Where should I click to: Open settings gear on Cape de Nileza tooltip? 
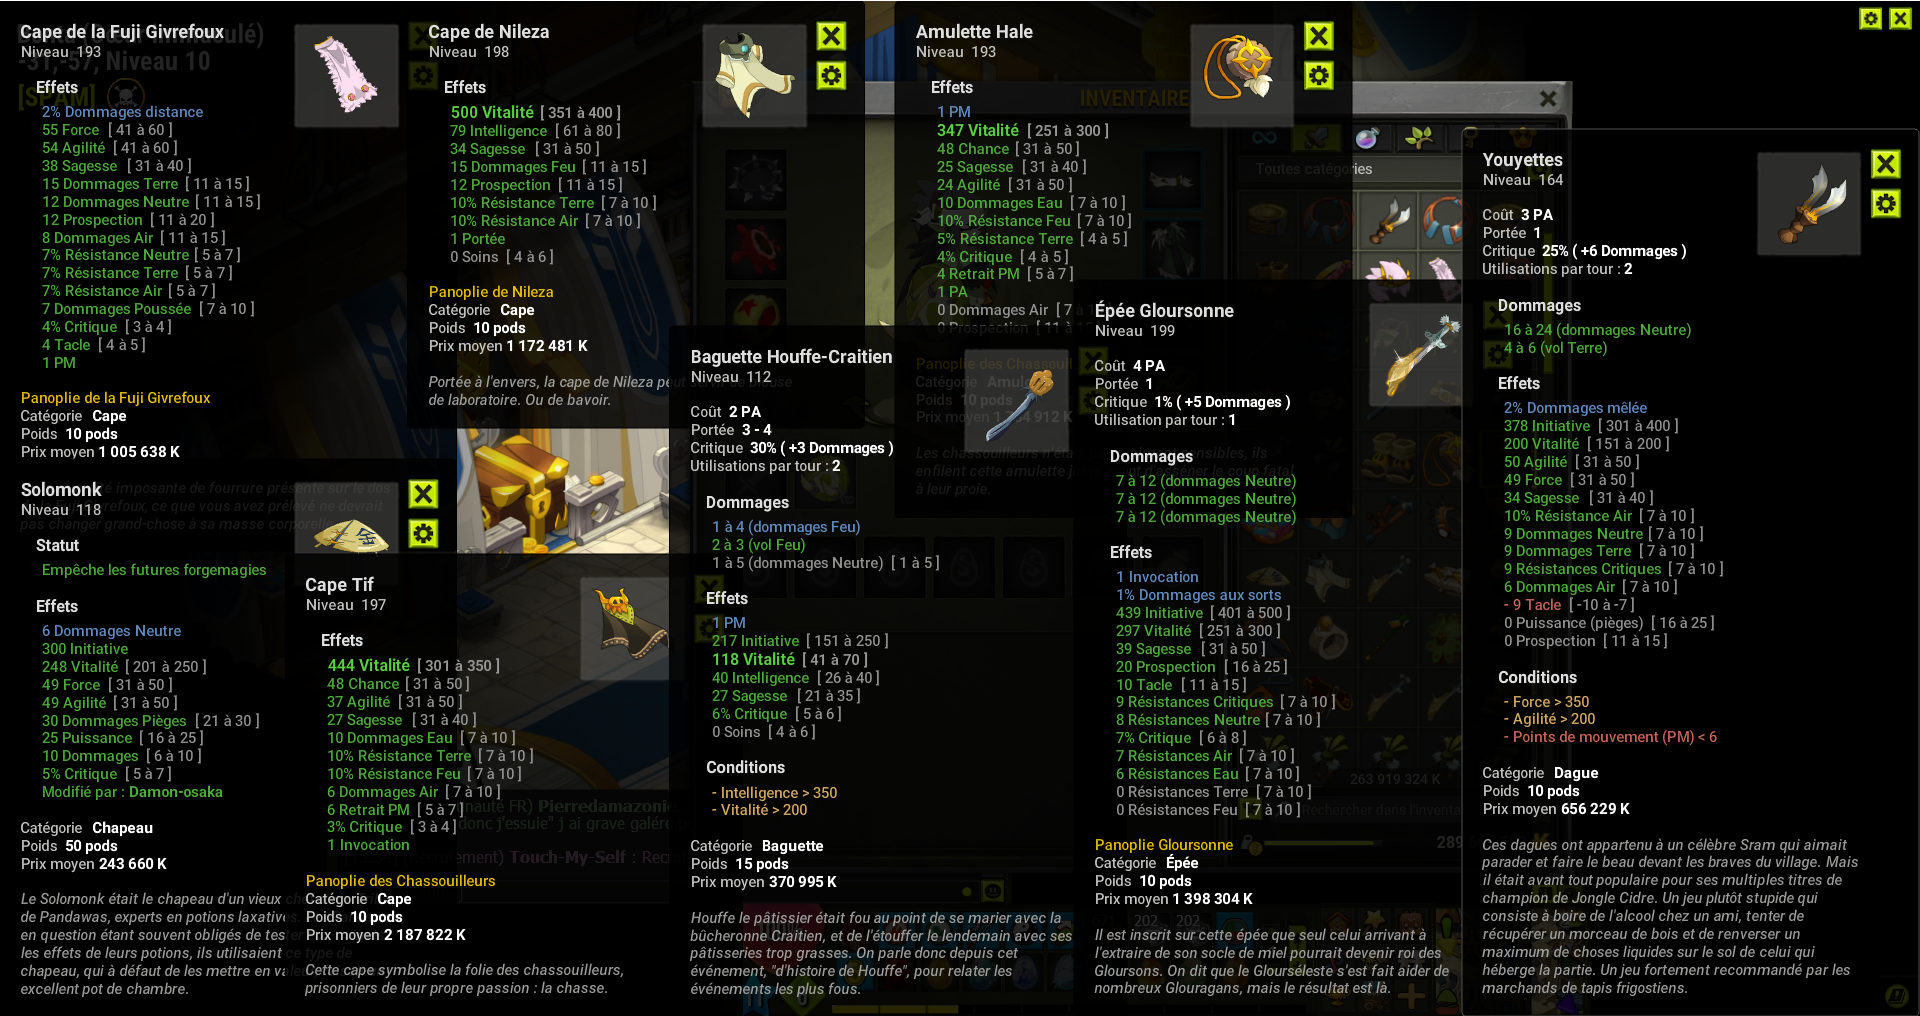[831, 75]
